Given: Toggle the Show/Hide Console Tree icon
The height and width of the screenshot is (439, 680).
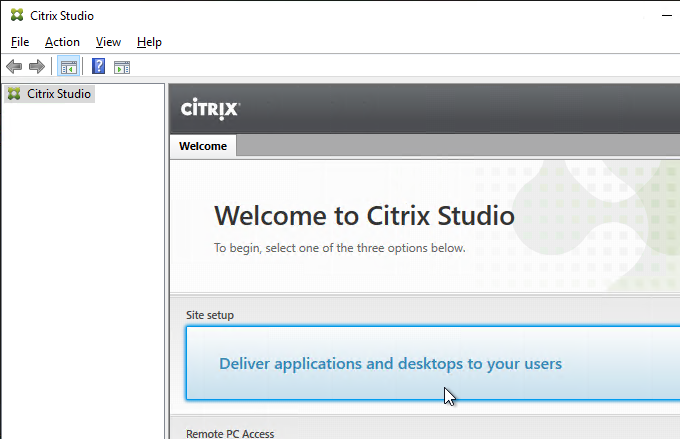Looking at the screenshot, I should pos(69,67).
